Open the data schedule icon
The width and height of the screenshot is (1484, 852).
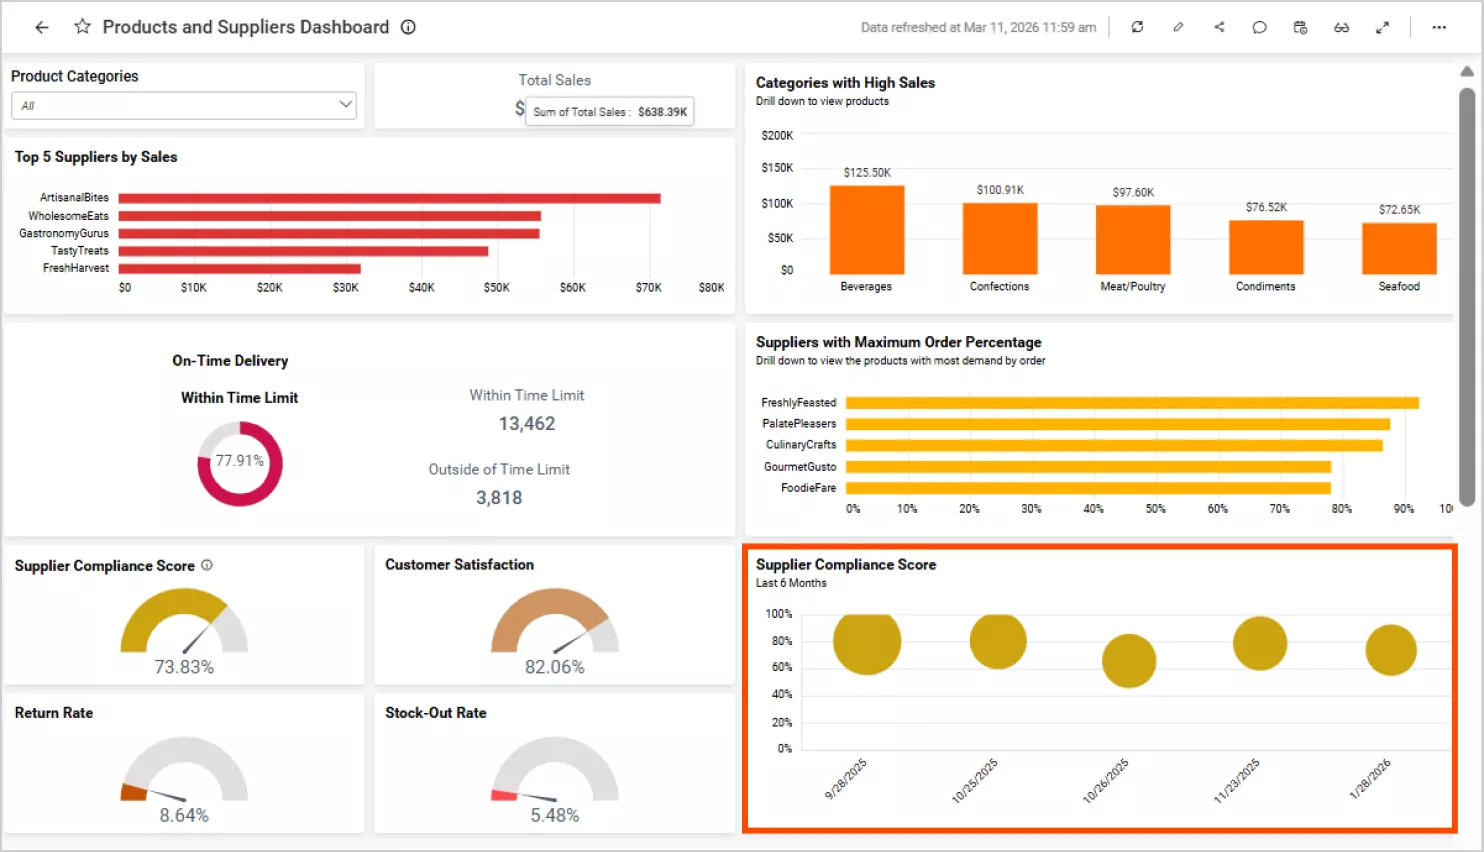click(1300, 27)
